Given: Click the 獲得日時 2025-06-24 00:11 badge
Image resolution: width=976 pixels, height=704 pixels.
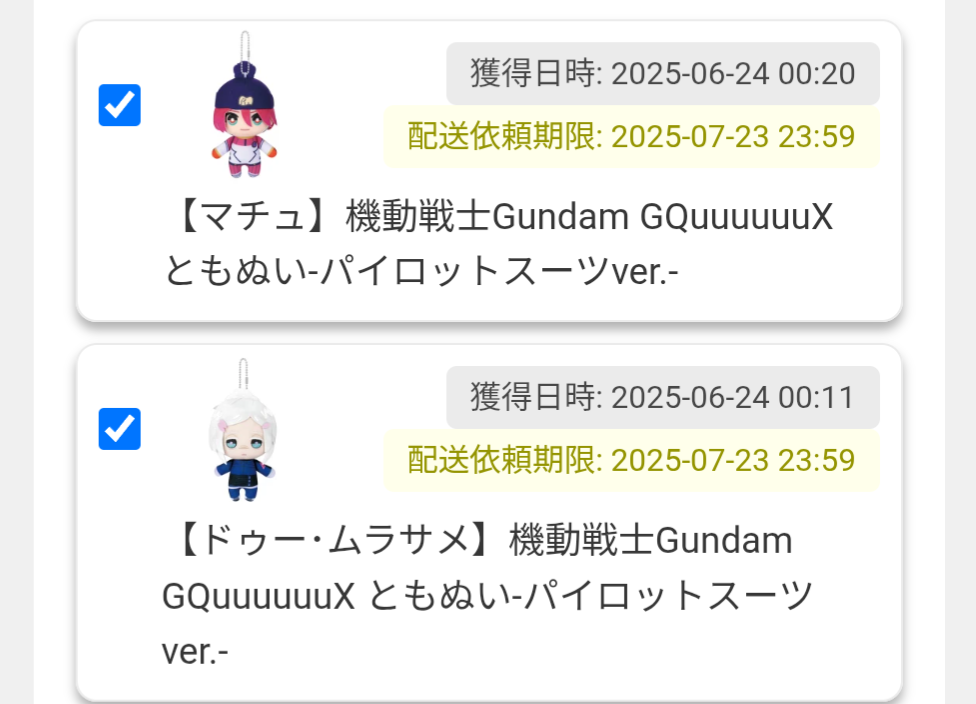Looking at the screenshot, I should (662, 397).
